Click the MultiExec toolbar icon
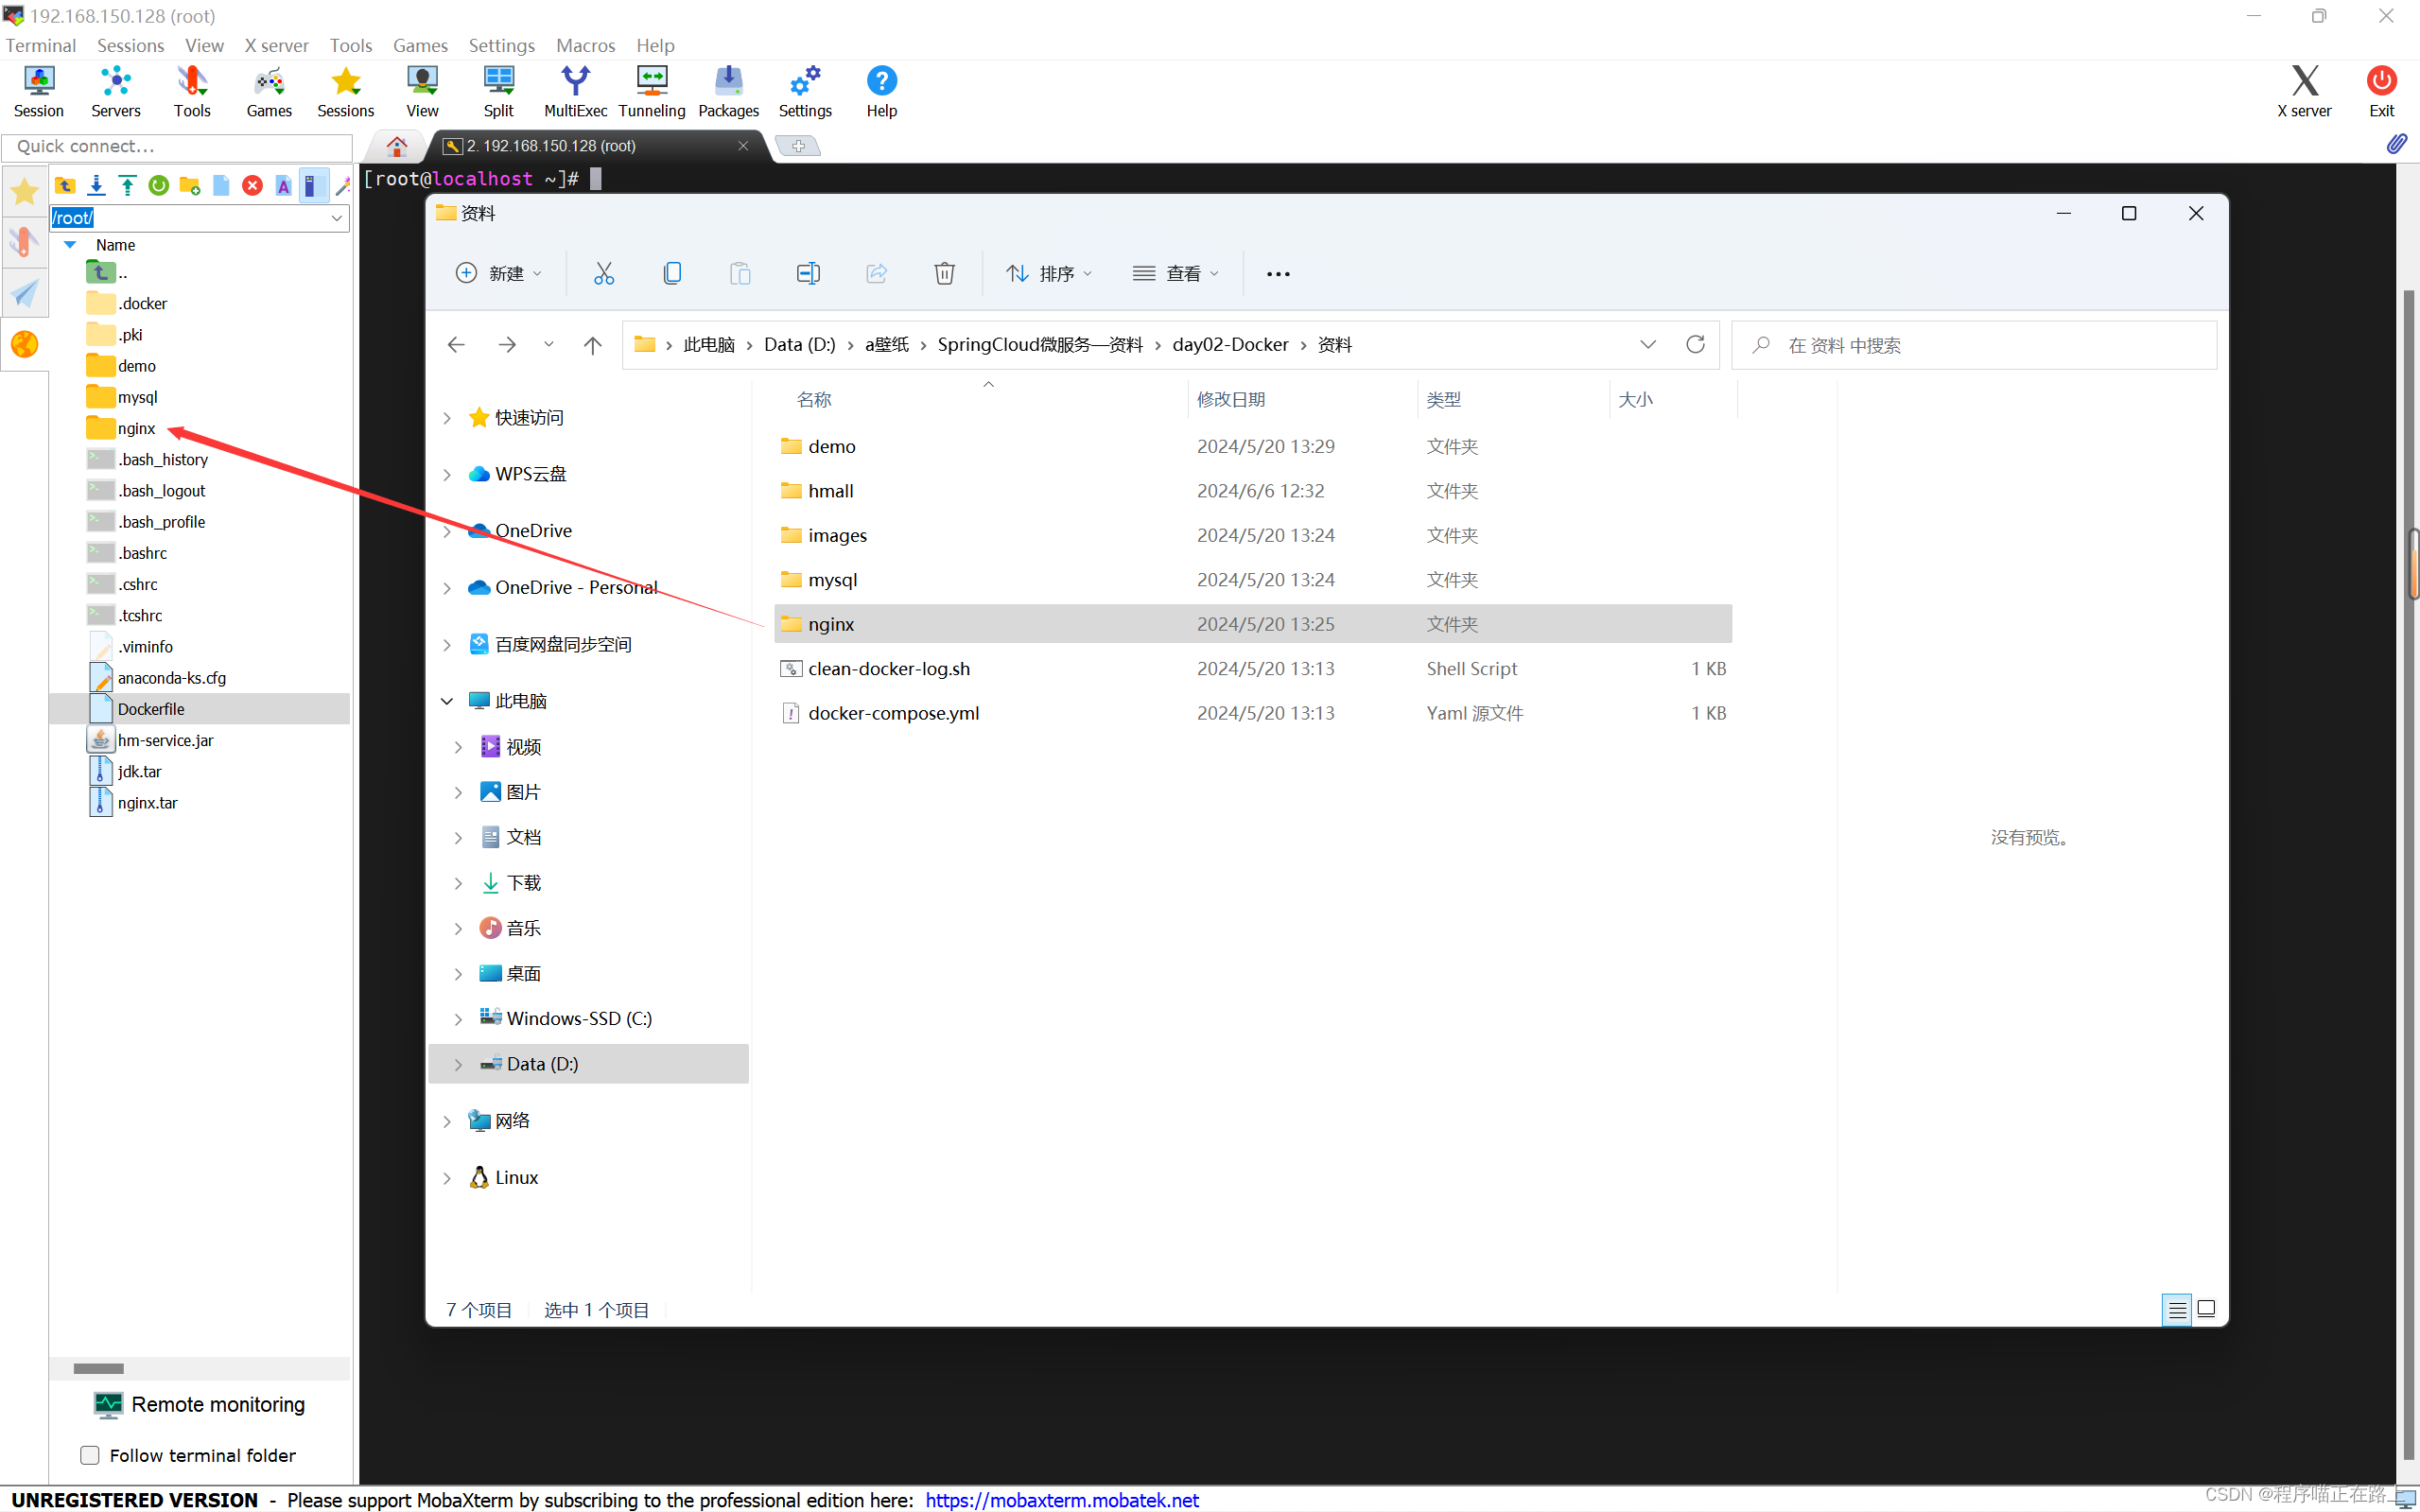 tap(575, 91)
